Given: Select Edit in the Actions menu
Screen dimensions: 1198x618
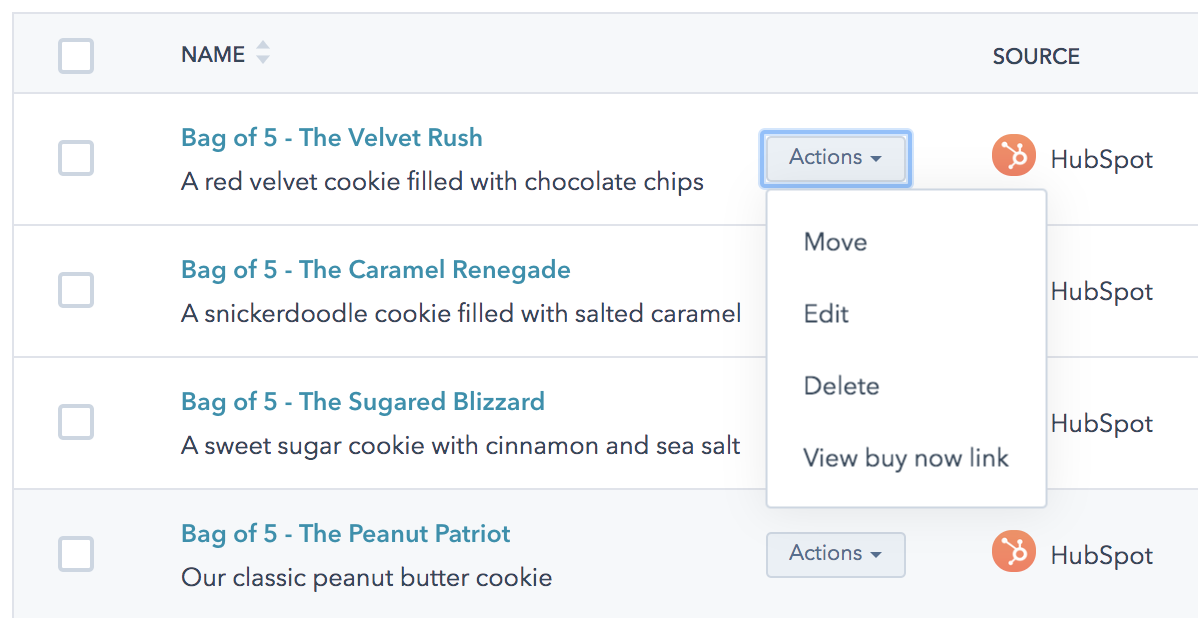Looking at the screenshot, I should tap(826, 314).
